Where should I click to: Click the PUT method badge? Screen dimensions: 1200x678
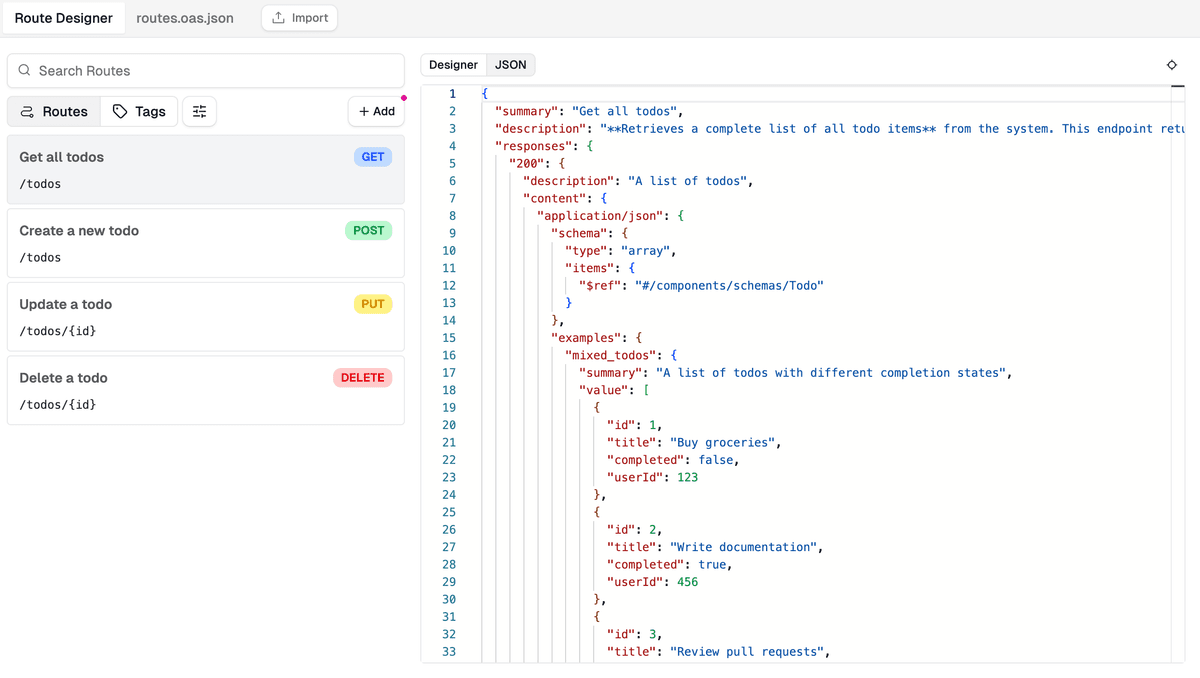(373, 304)
